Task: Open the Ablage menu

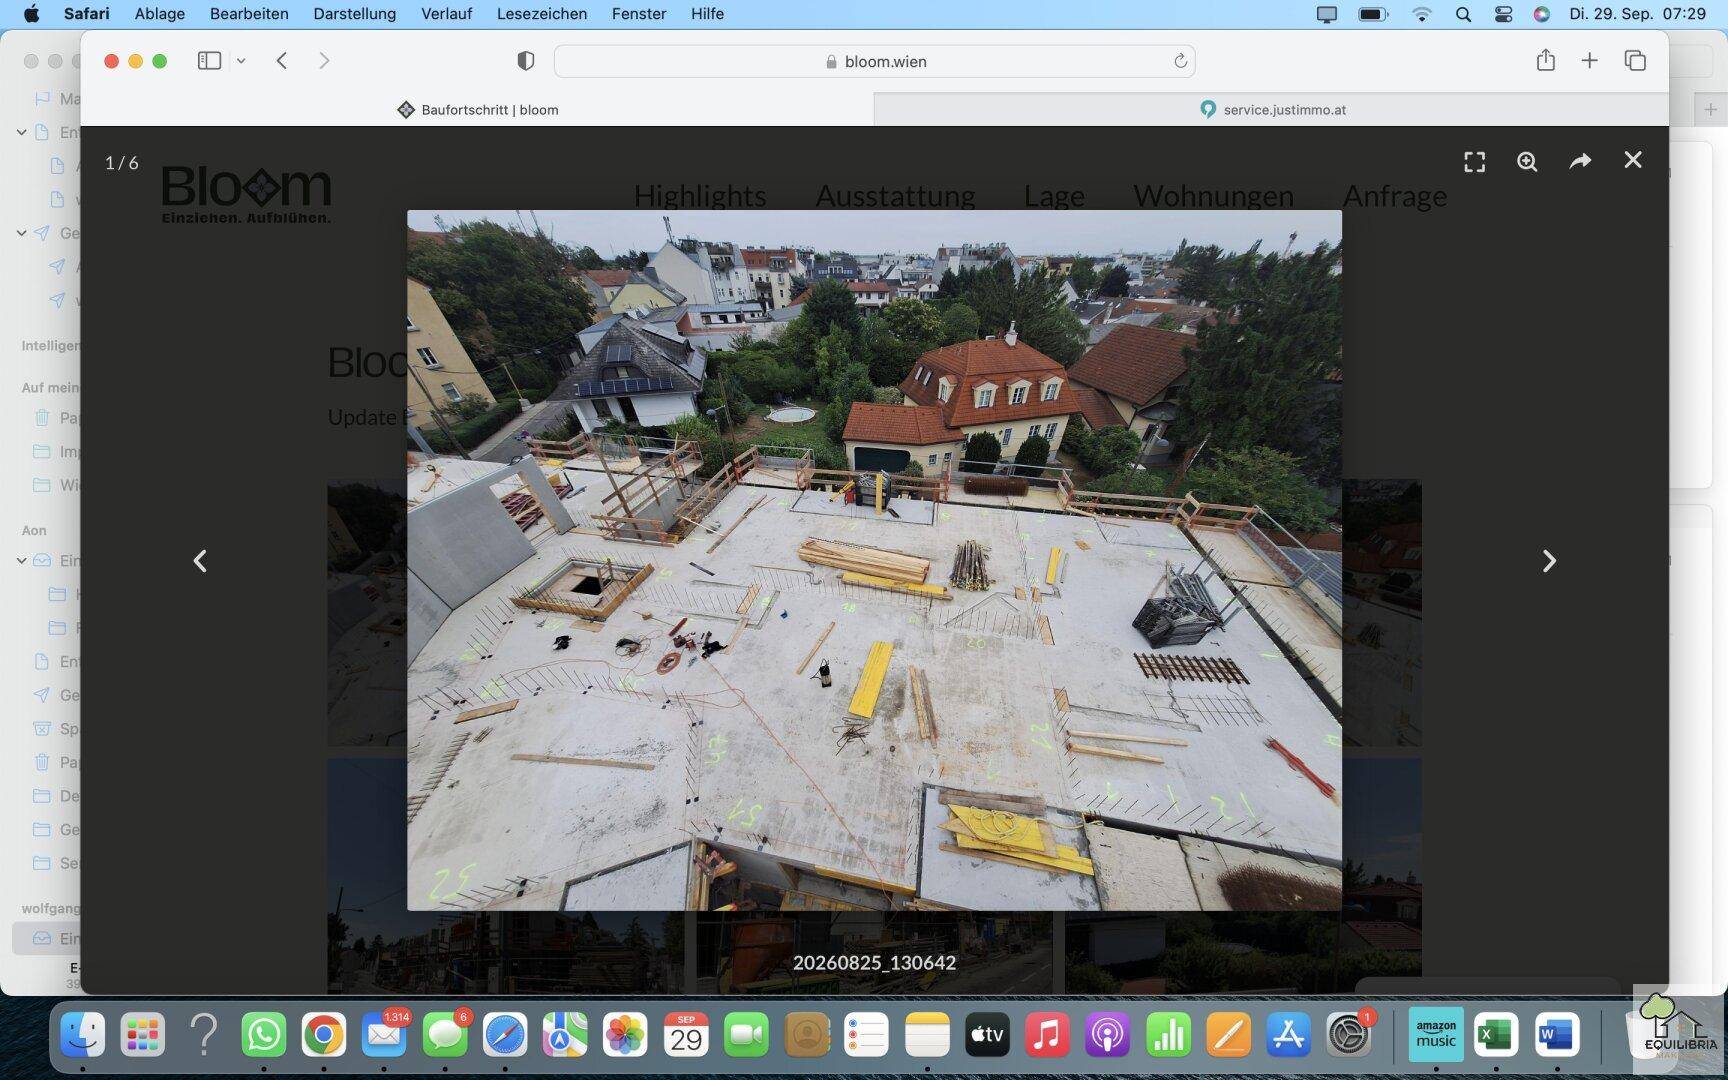Action: 160,14
